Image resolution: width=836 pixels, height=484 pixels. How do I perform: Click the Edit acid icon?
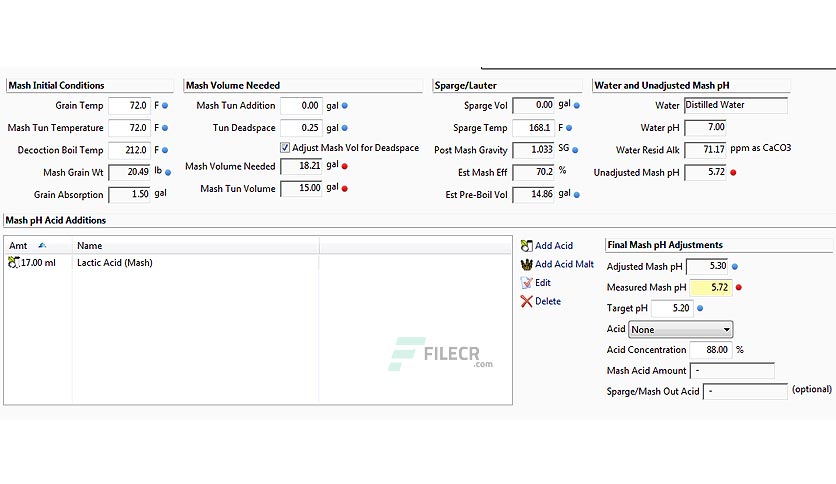[x=526, y=283]
